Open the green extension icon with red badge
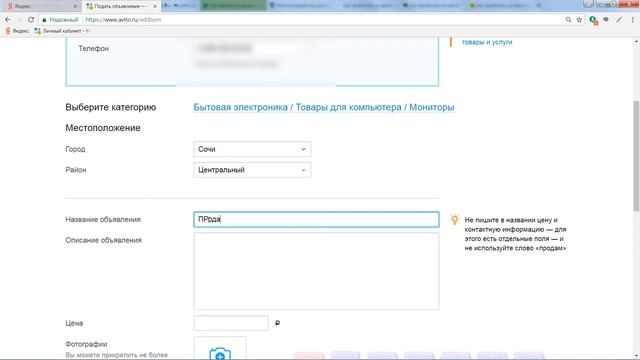640x360 pixels. click(x=593, y=20)
